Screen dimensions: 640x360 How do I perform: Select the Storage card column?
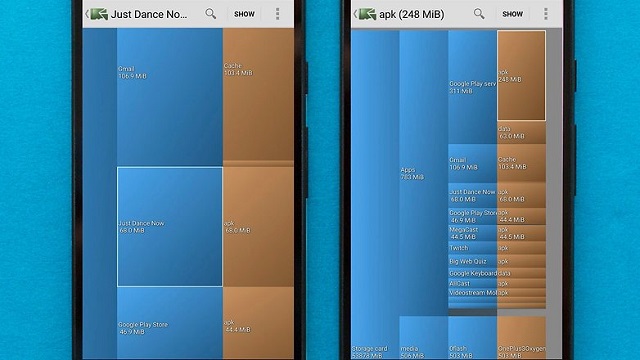tap(375, 195)
